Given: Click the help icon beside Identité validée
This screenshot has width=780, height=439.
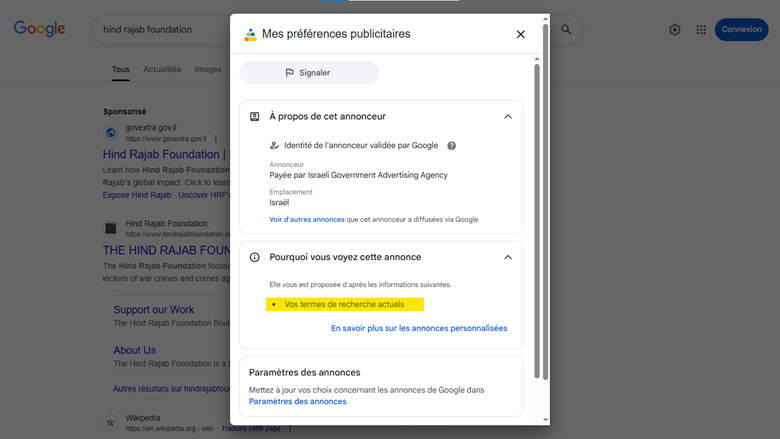Looking at the screenshot, I should click(x=451, y=146).
